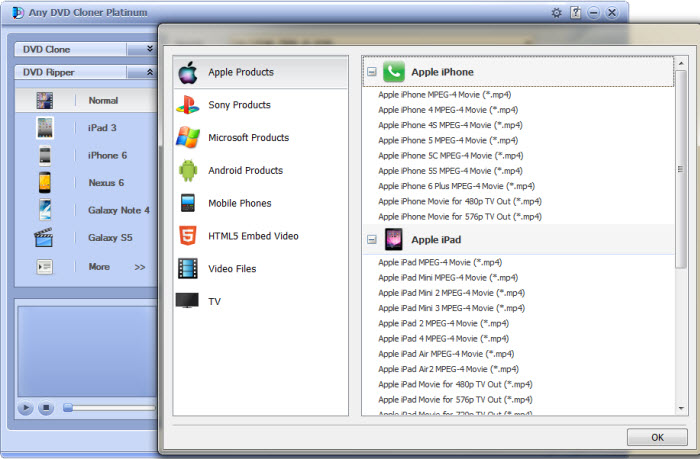Screen dimensions: 700x459
Task: Select Apple iPhone 4 MPEG-4 Movie
Action: (448, 110)
